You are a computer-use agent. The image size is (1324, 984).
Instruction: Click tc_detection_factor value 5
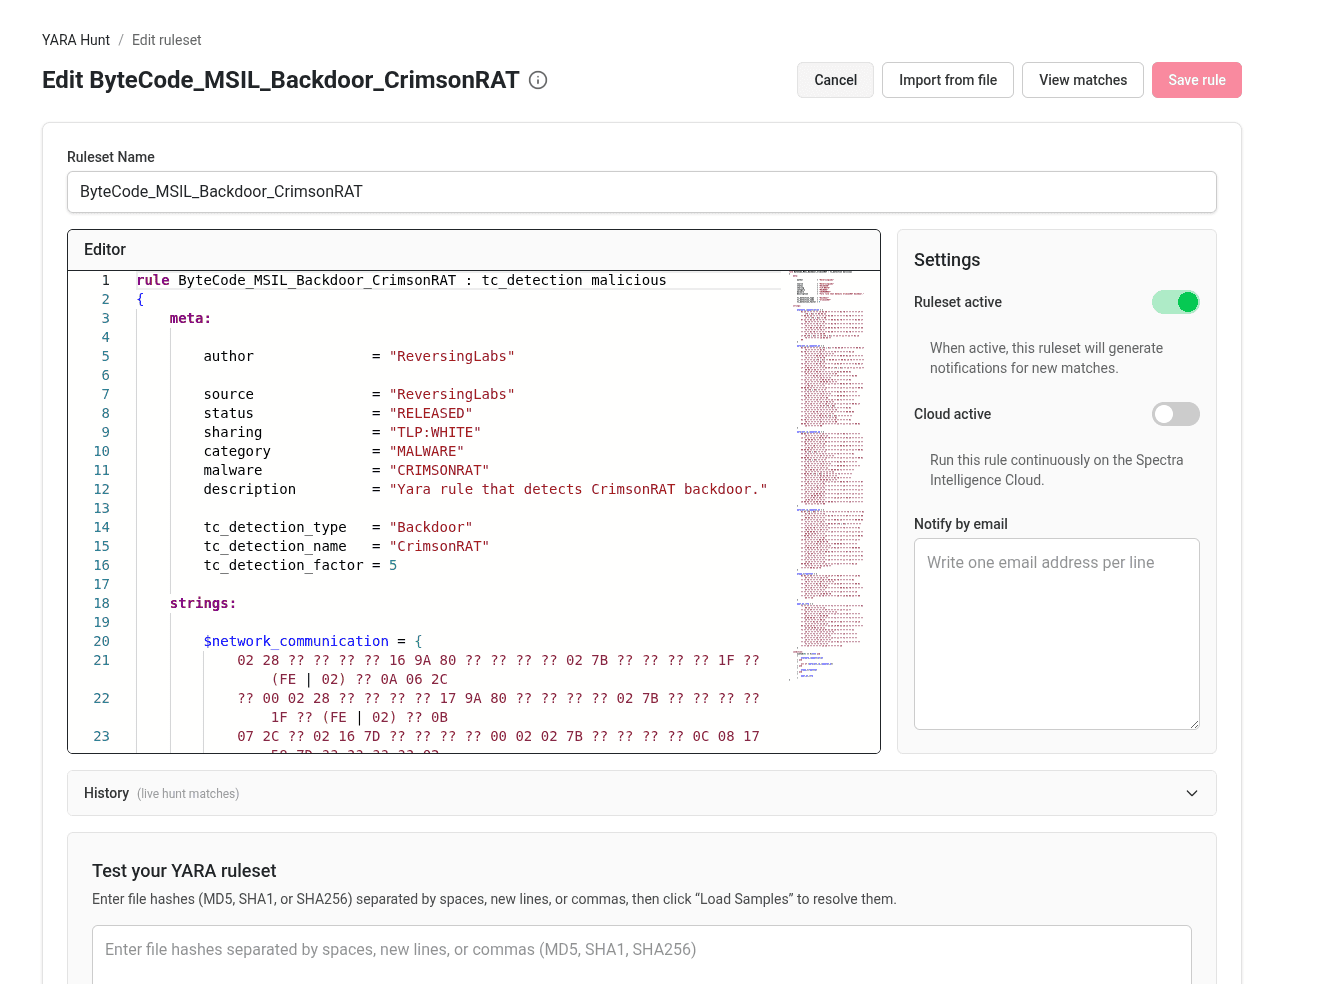393,565
